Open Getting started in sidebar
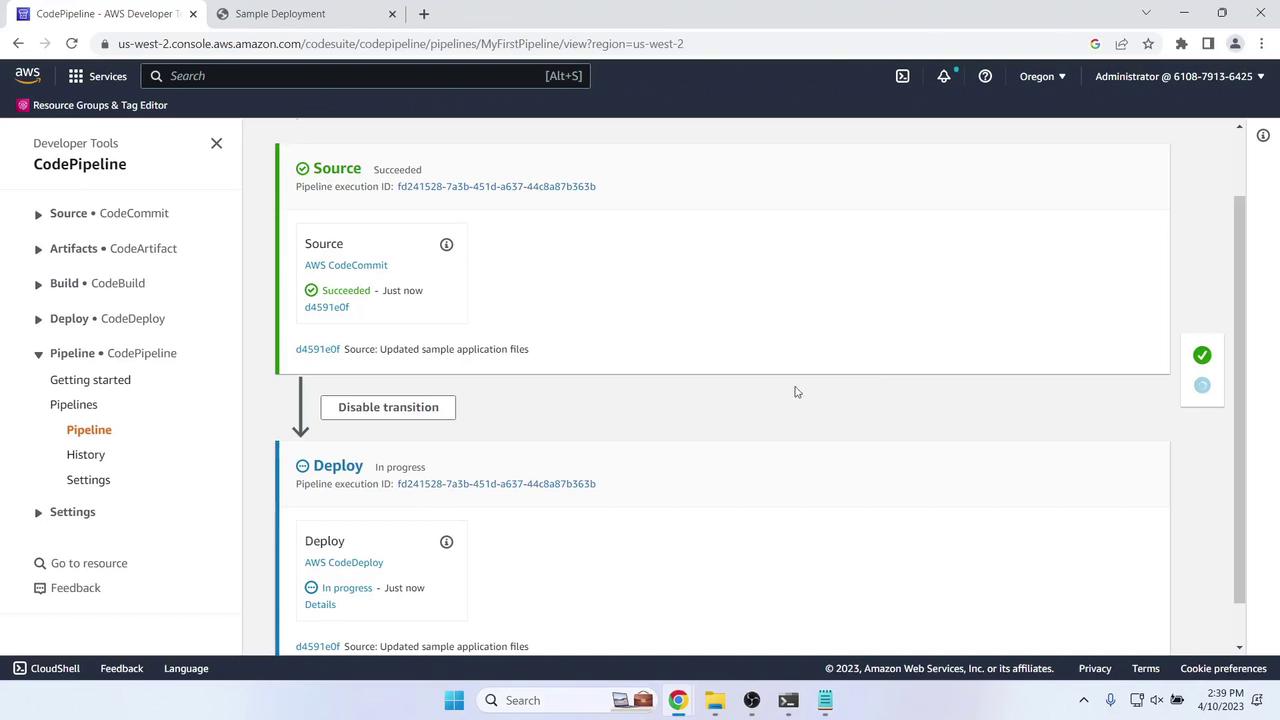This screenshot has height=720, width=1280. tap(90, 380)
